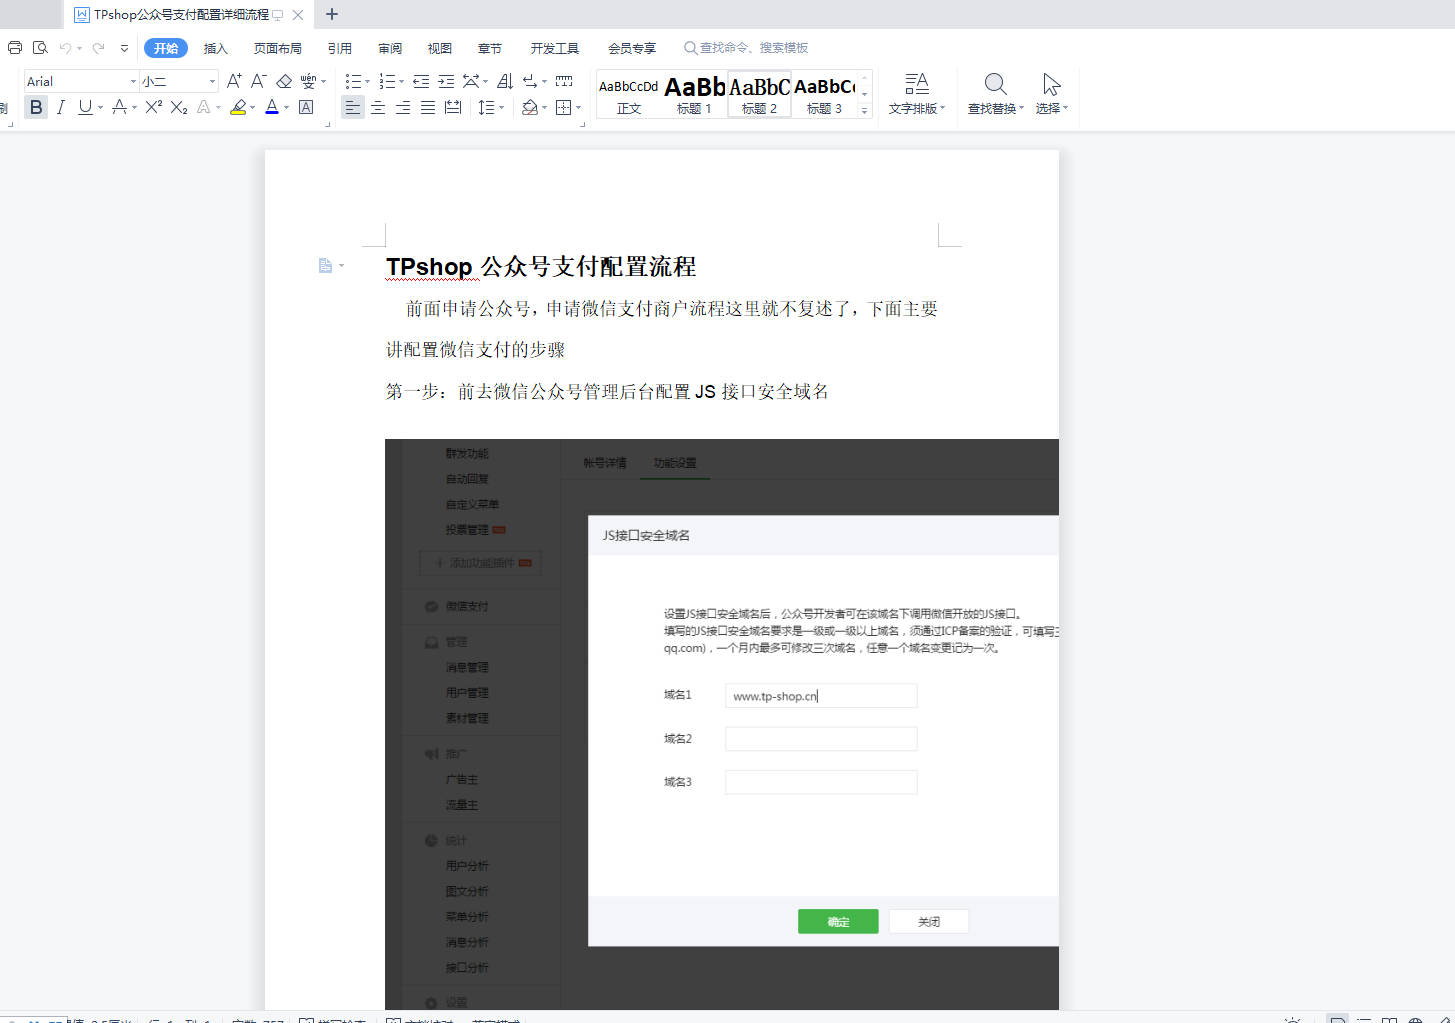1455x1023 pixels.
Task: Open the 开发工具 (Developer) tab
Action: [x=555, y=48]
